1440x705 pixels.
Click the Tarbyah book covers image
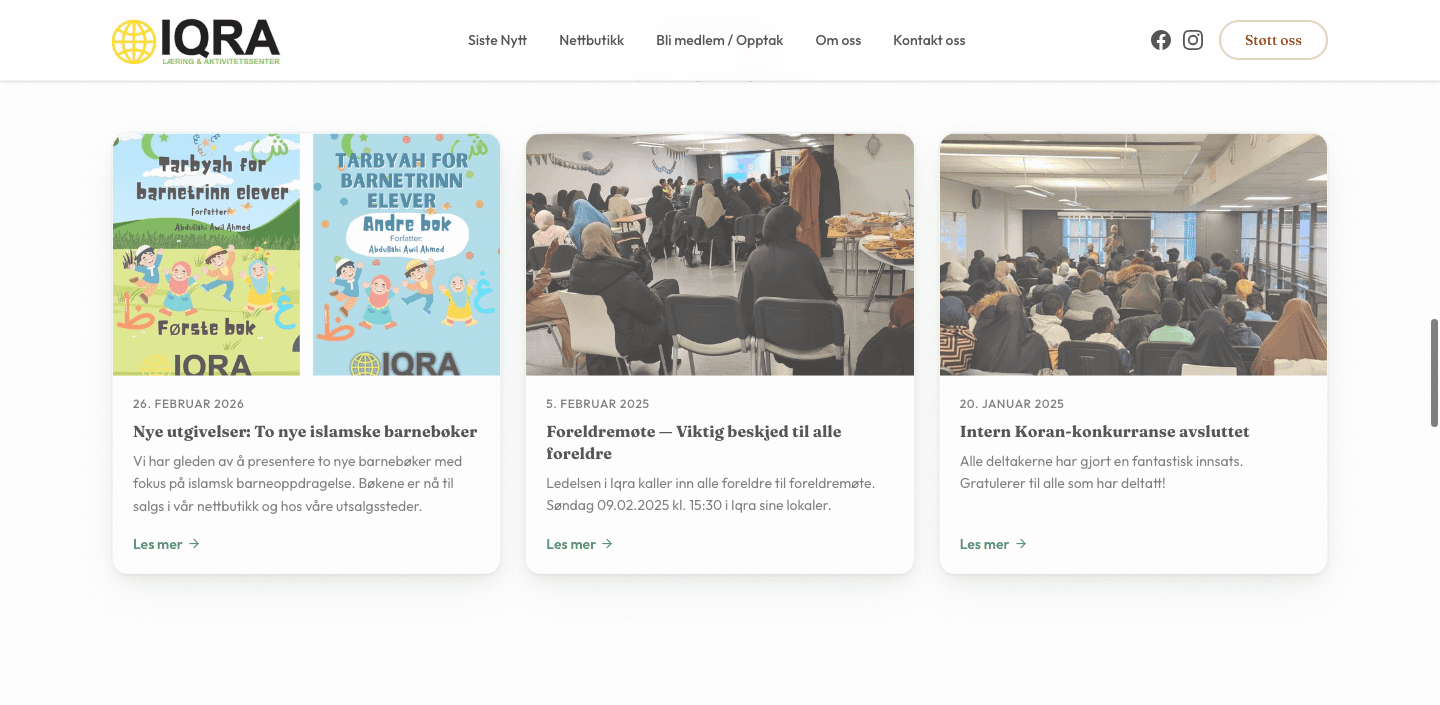306,255
